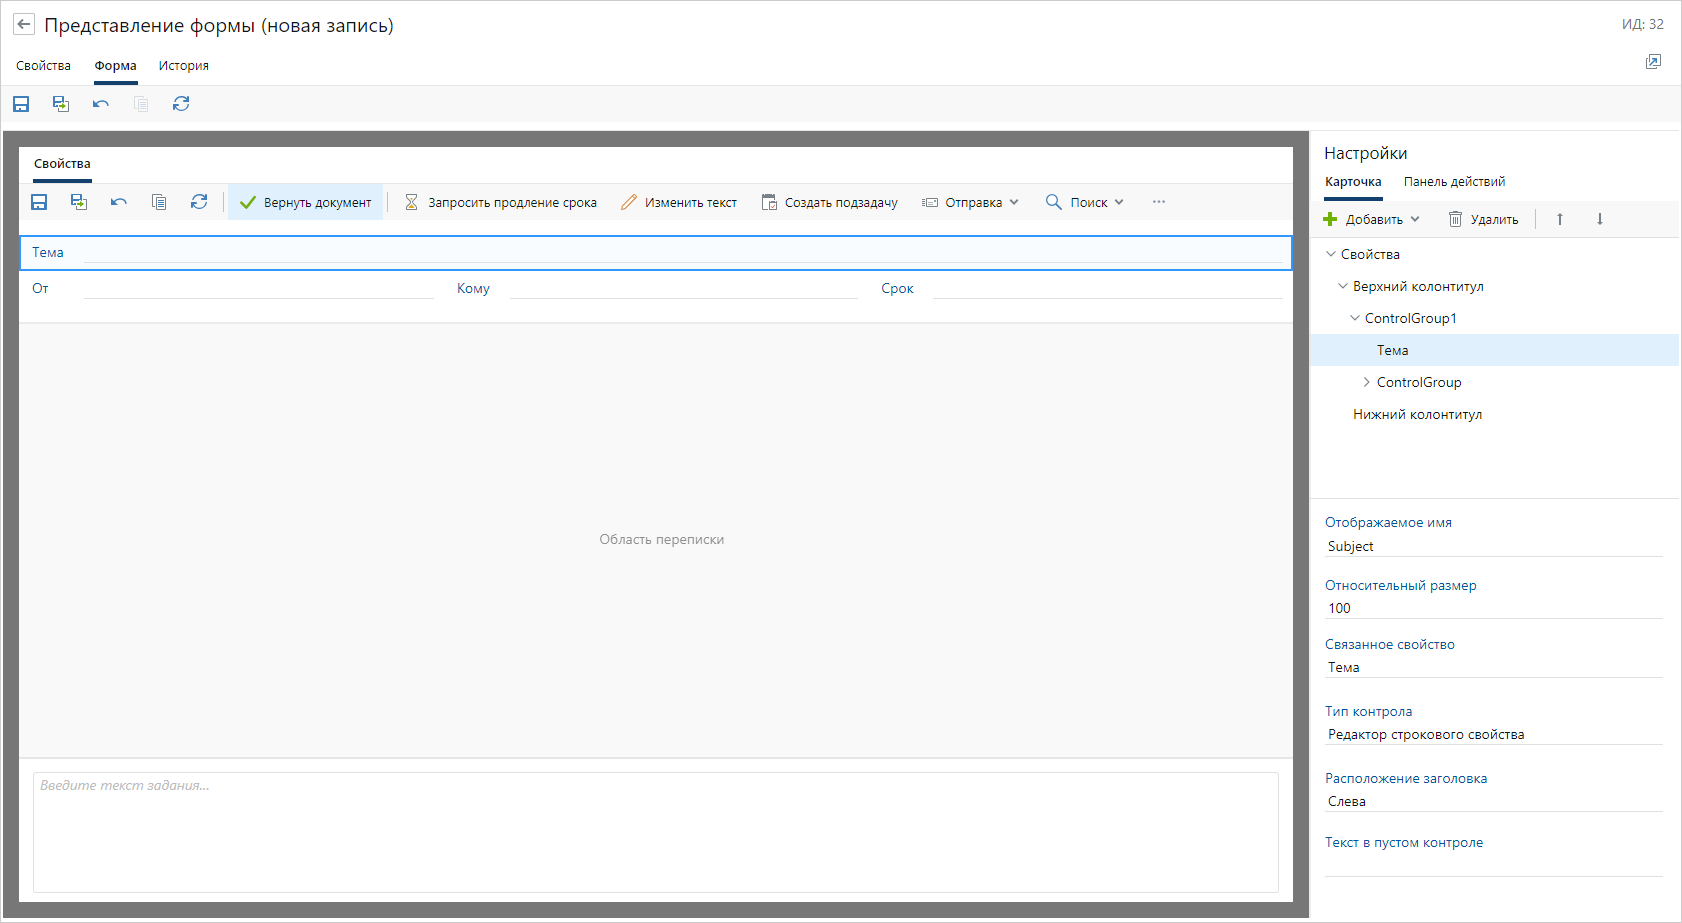Viewport: 1682px width, 923px height.
Task: Select Нижний колонтитул in the tree
Action: click(x=1417, y=414)
